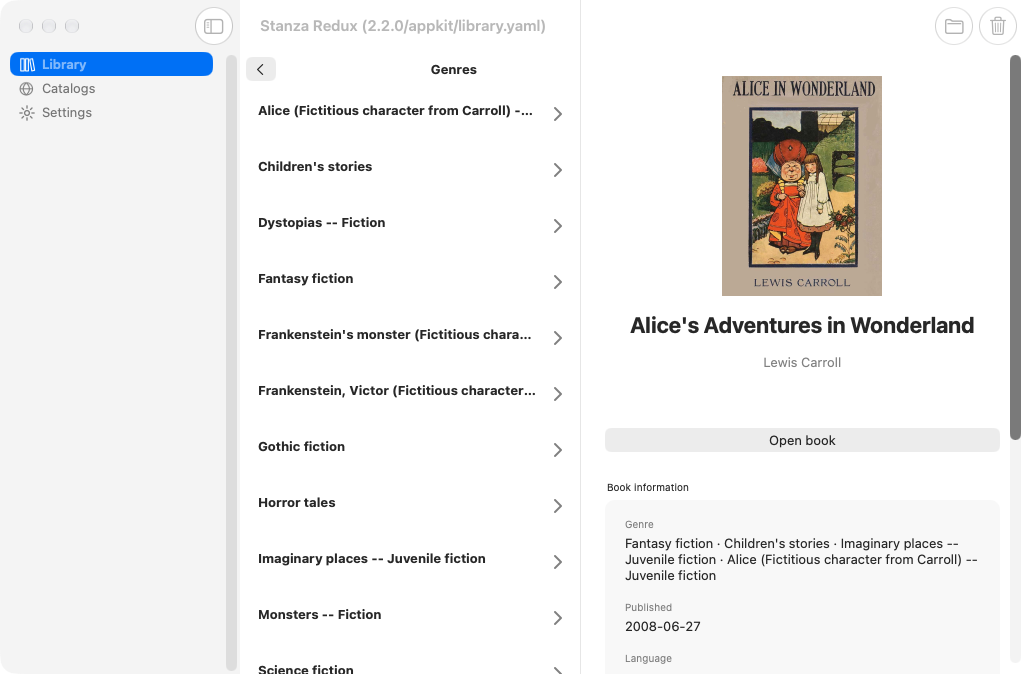Click the sidebar vertical scrollbar
Screen dimensions: 1024x674
tap(231, 362)
